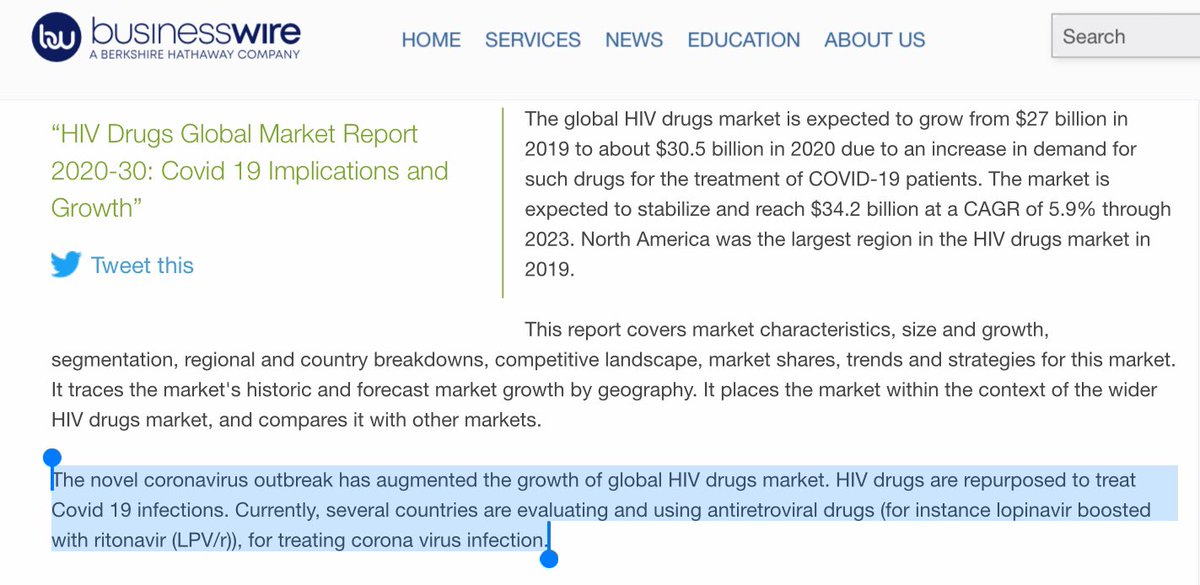This screenshot has width=1200, height=585.
Task: Click the green HIV Drugs Global Market Report headline
Action: pyautogui.click(x=249, y=171)
